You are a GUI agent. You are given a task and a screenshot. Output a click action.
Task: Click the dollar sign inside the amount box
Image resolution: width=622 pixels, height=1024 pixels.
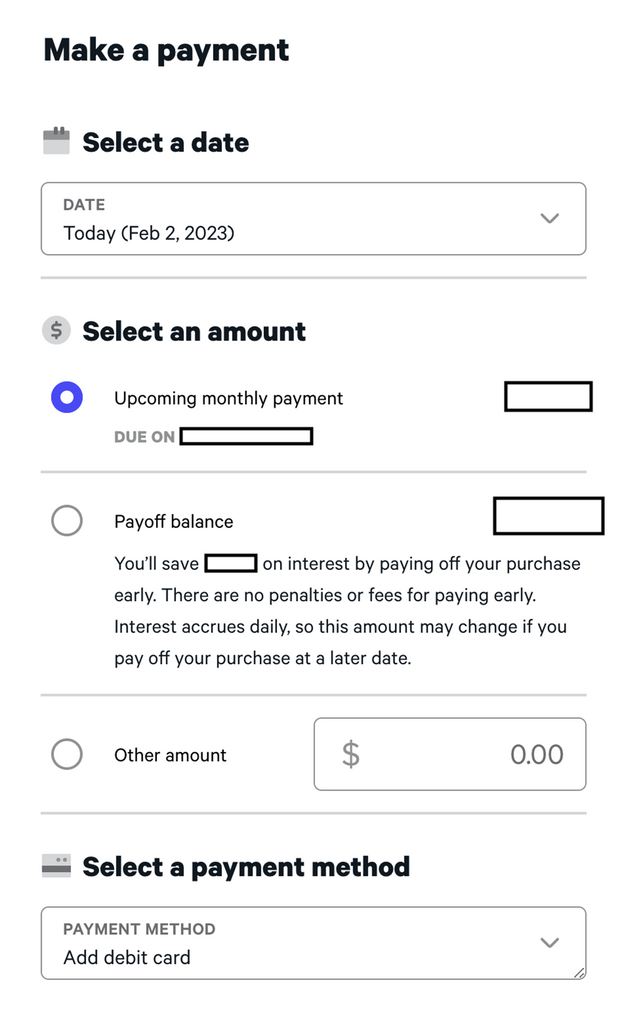tap(350, 754)
